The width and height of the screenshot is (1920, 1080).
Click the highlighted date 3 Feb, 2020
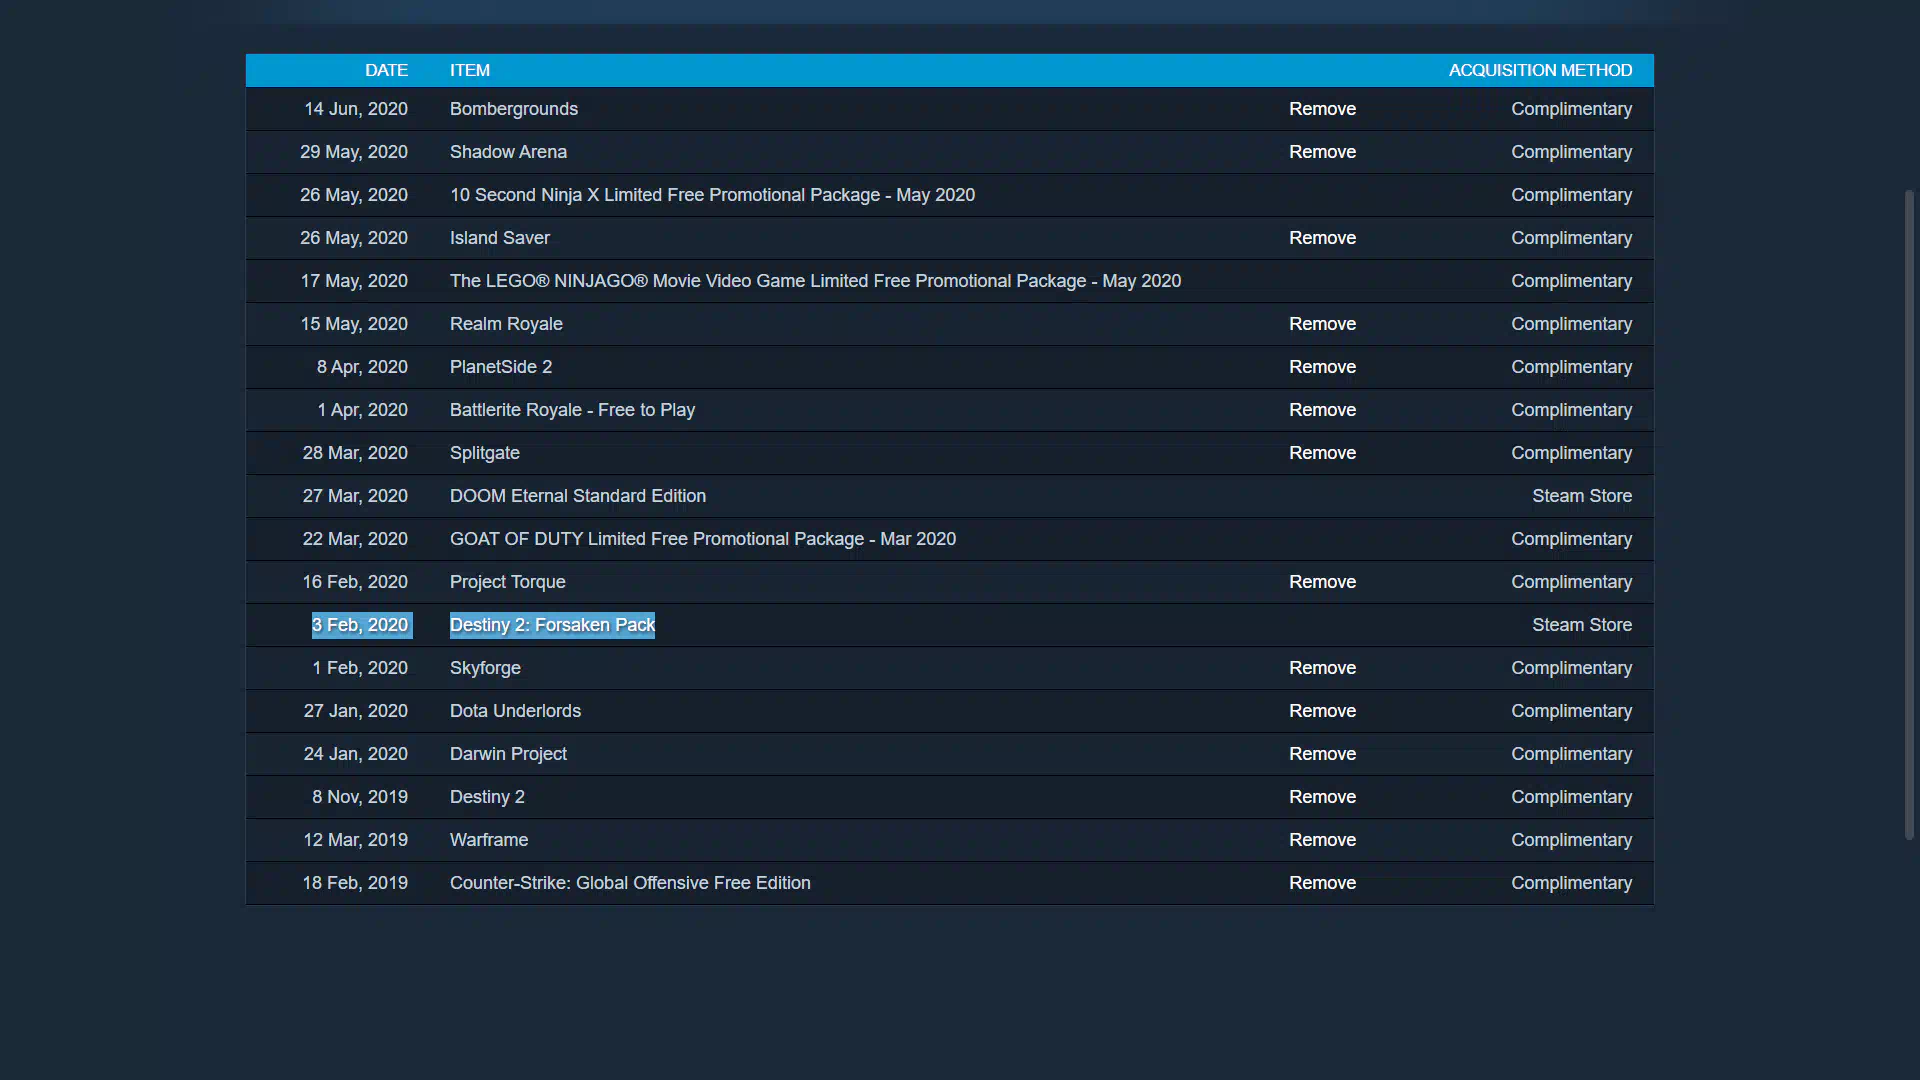pos(361,625)
